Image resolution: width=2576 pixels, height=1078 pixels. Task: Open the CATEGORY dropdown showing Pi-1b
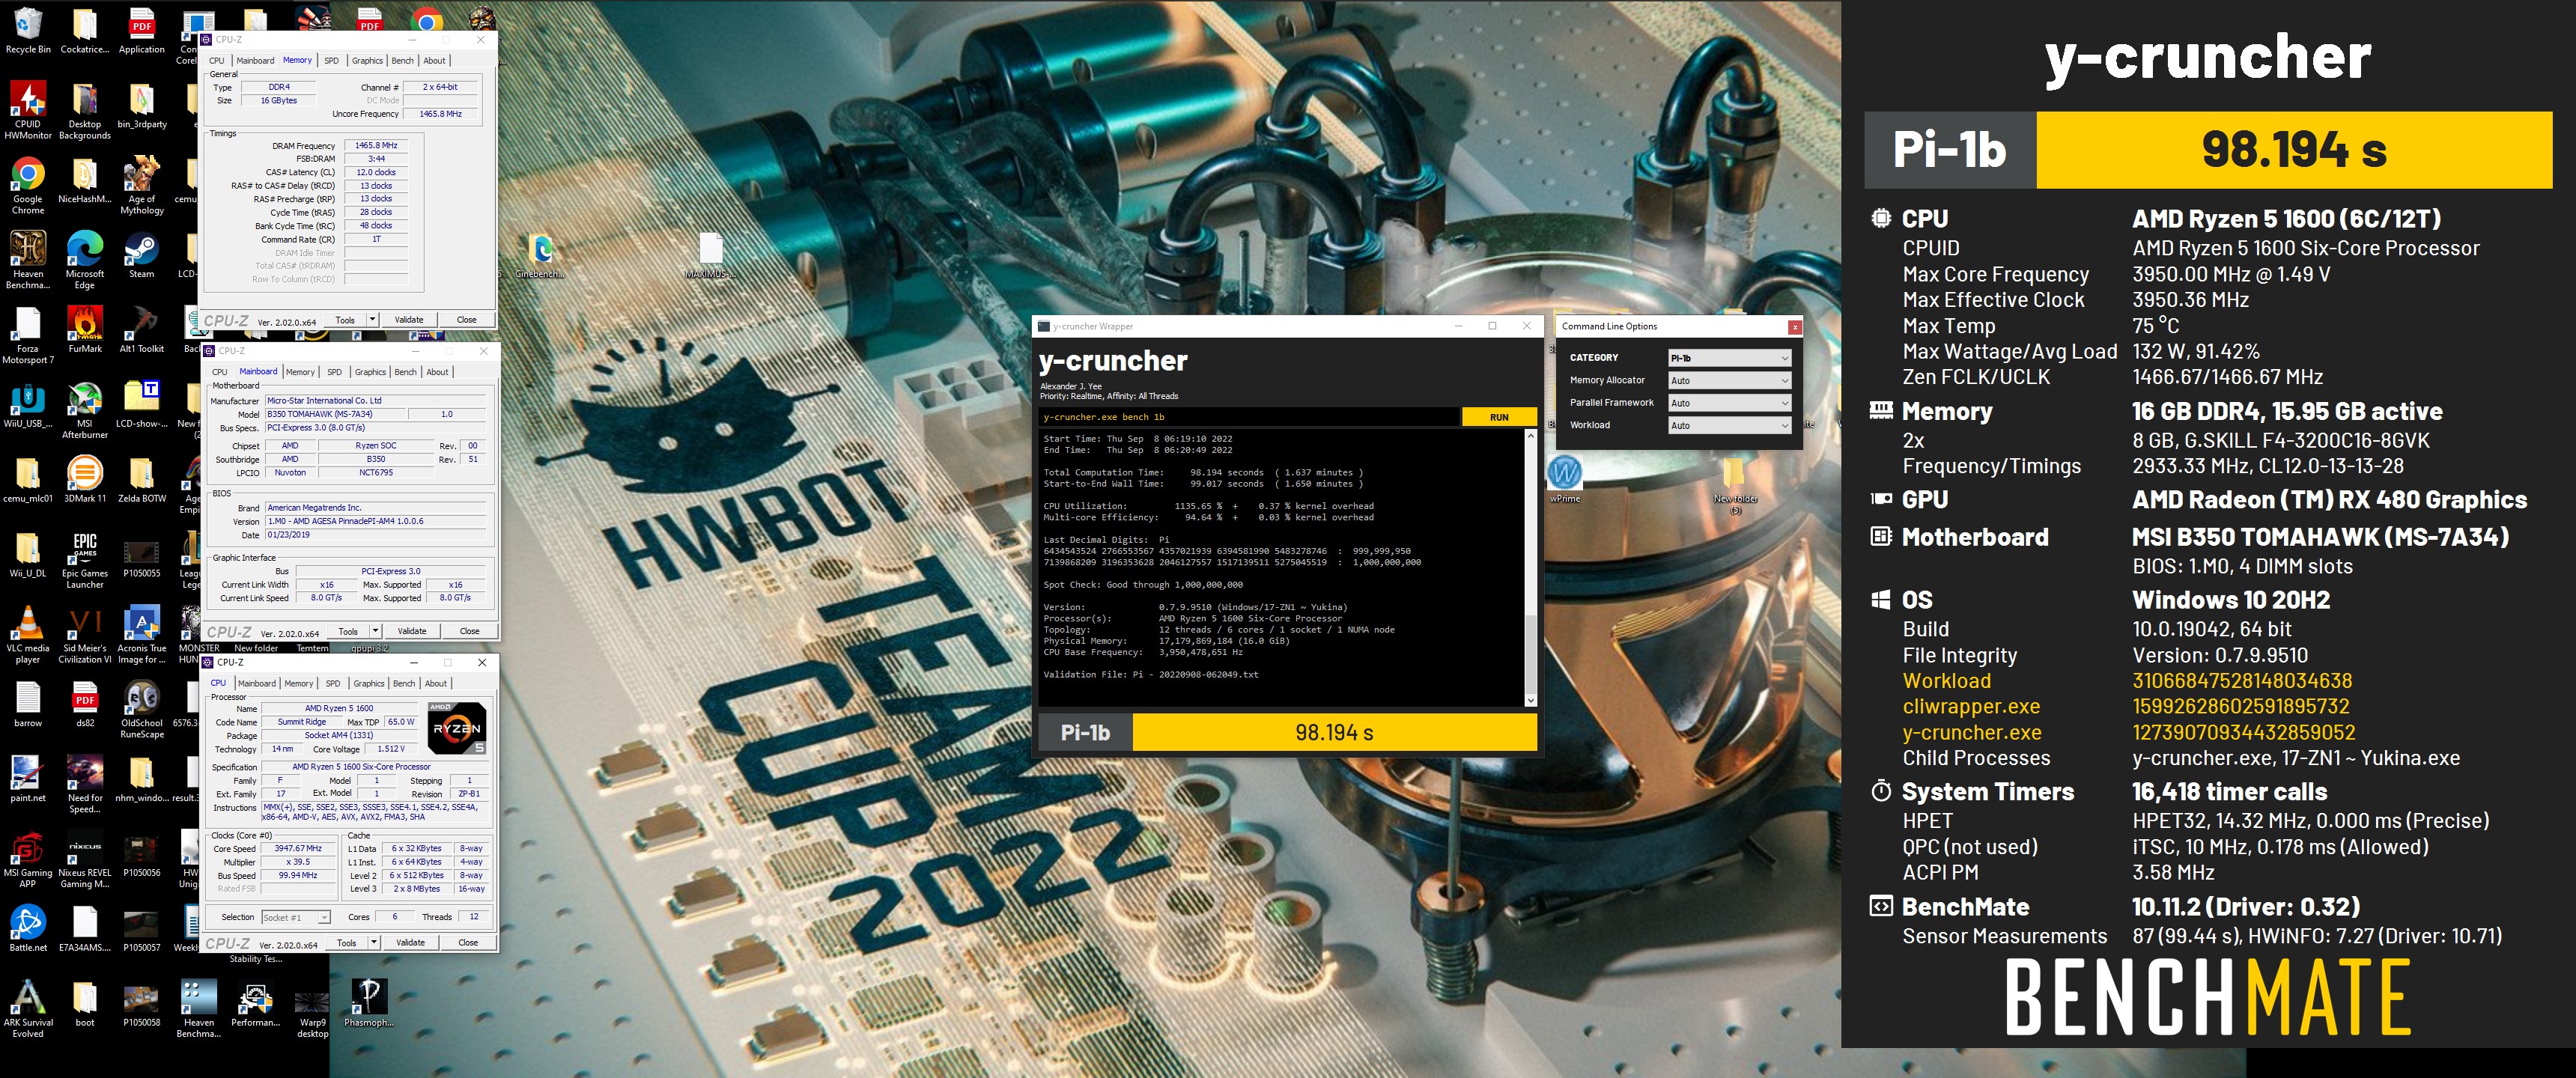(1729, 358)
